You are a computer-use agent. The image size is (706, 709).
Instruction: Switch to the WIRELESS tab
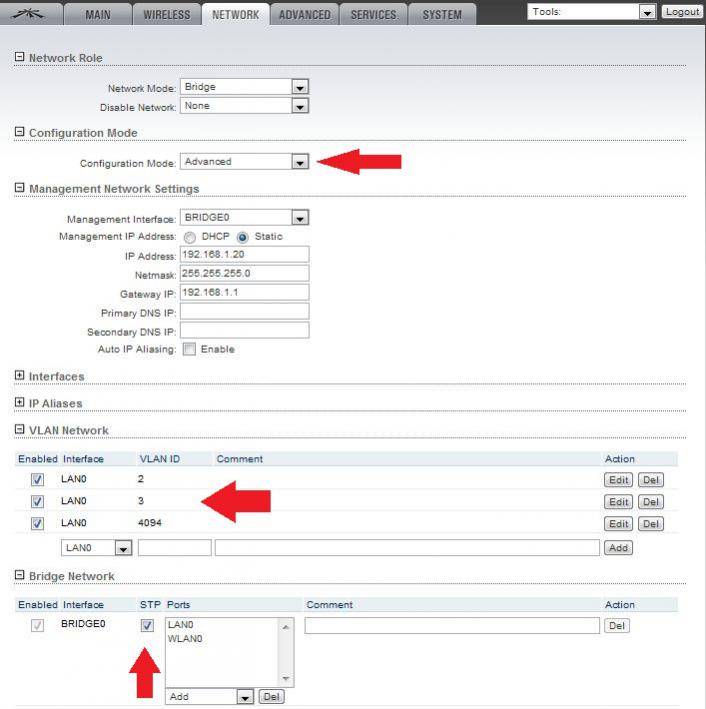(x=167, y=15)
